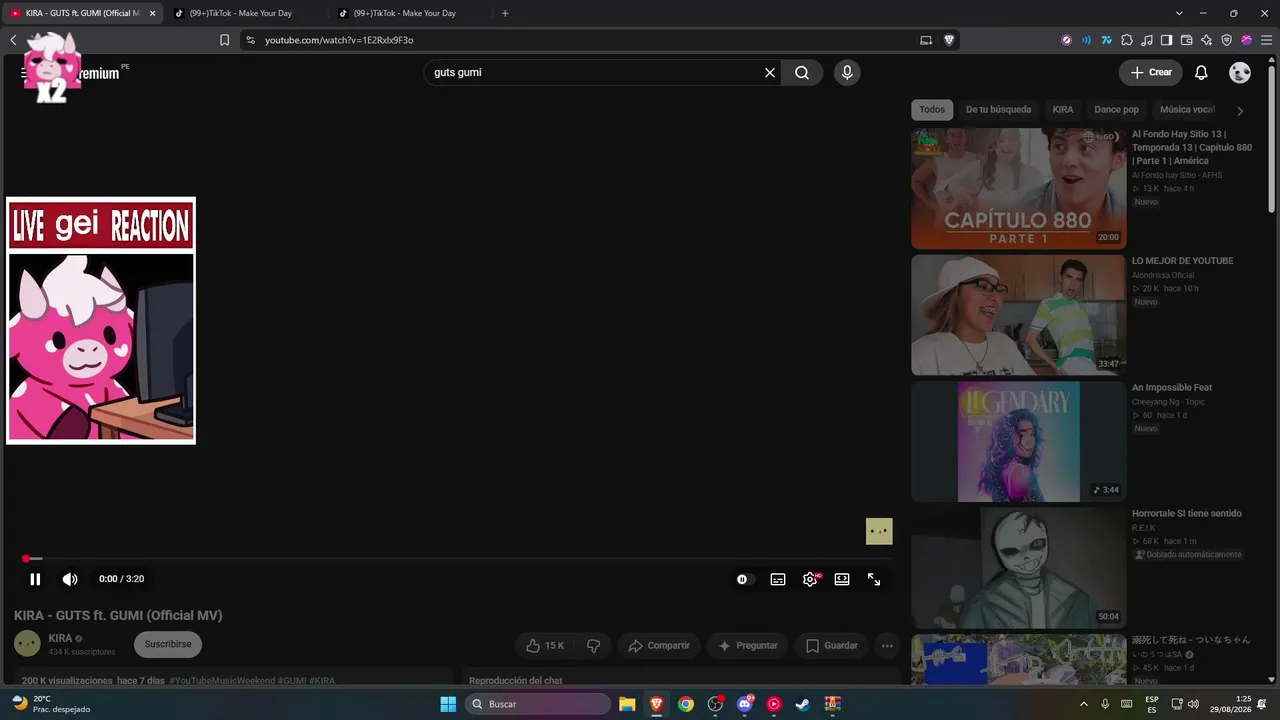The width and height of the screenshot is (1280, 720).
Task: Show more filter chips with the arrow
Action: (x=1240, y=111)
